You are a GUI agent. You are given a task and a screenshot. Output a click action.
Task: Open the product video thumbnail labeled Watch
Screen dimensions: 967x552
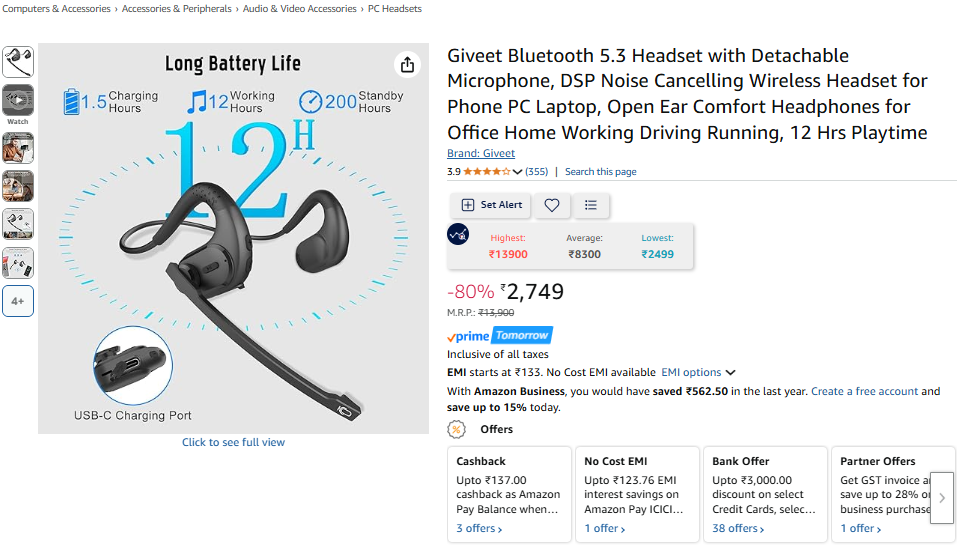[x=18, y=104]
